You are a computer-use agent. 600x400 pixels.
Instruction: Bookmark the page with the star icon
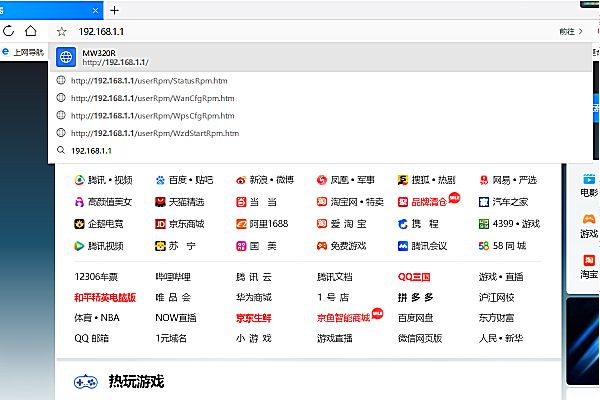tap(62, 31)
